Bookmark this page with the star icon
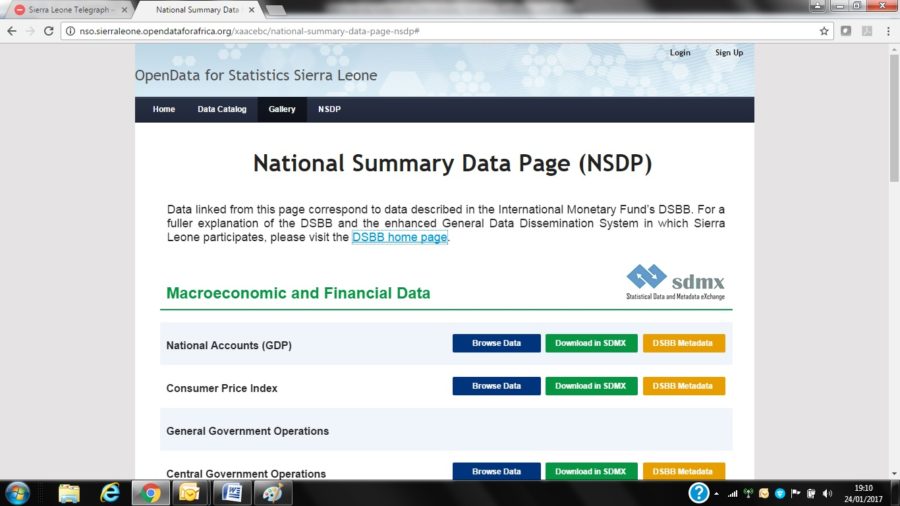Viewport: 900px width, 506px height. click(824, 31)
